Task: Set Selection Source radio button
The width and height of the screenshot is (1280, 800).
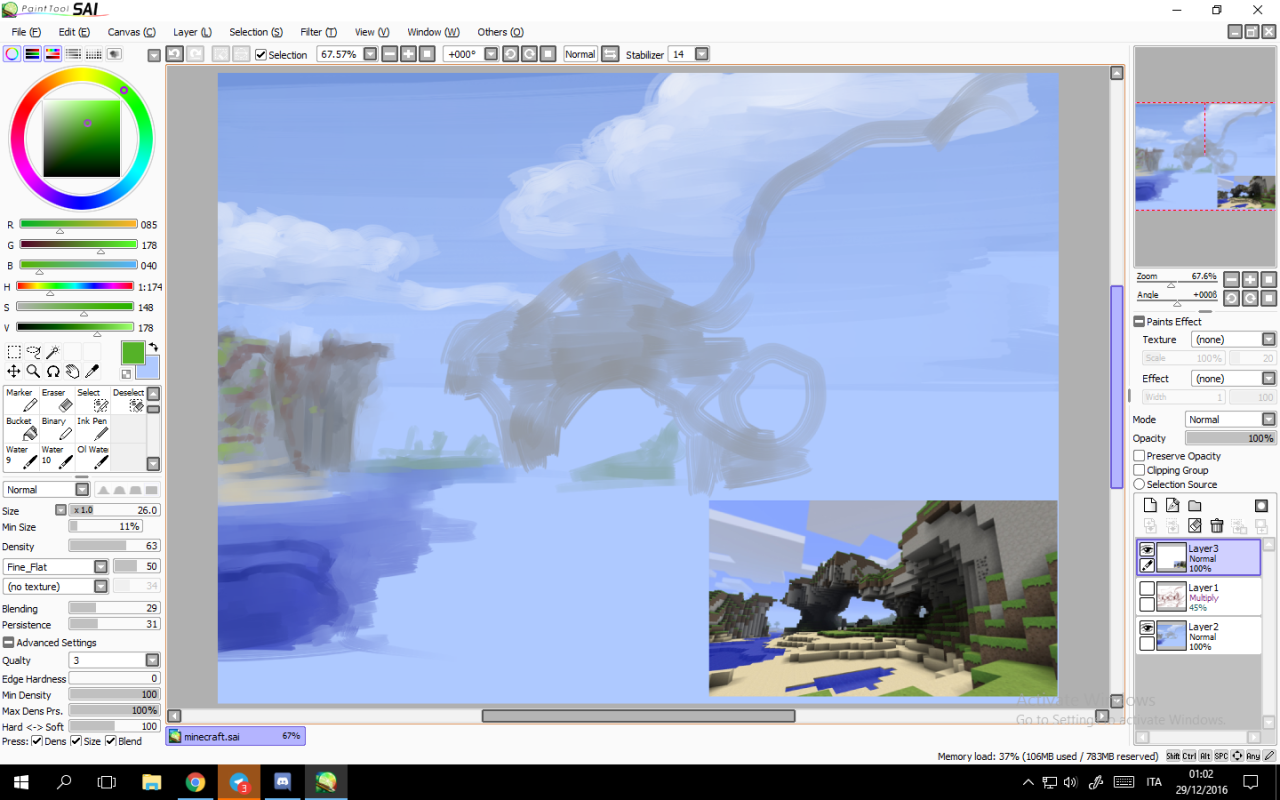Action: [1139, 484]
